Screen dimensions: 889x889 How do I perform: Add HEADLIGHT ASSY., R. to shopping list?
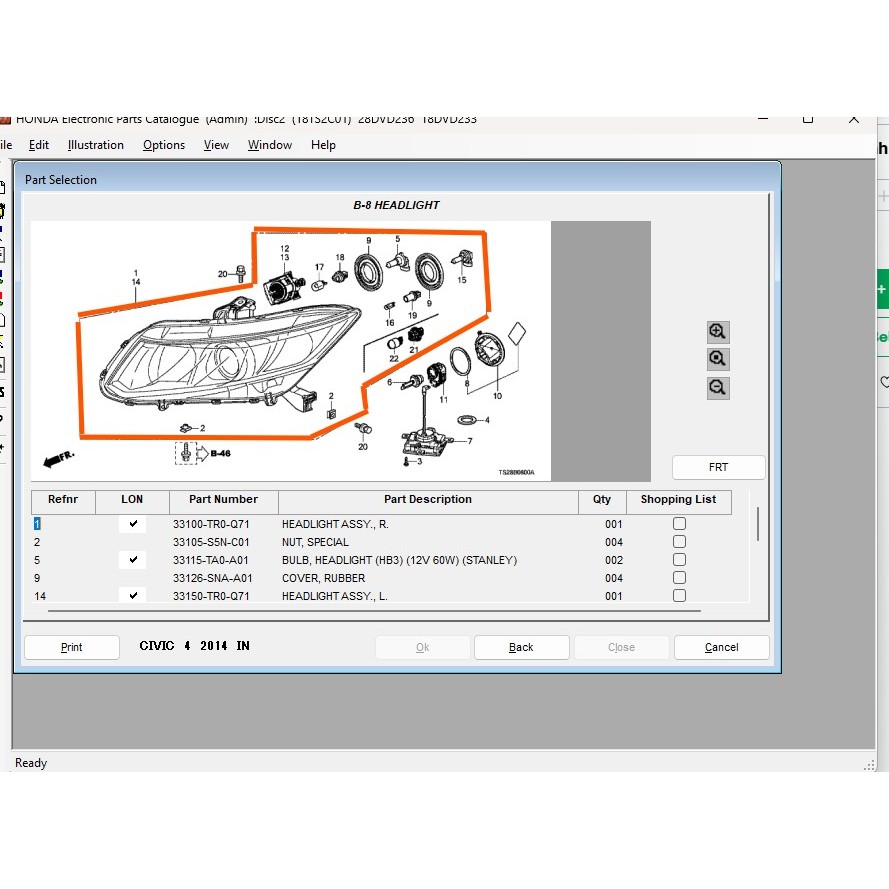679,524
